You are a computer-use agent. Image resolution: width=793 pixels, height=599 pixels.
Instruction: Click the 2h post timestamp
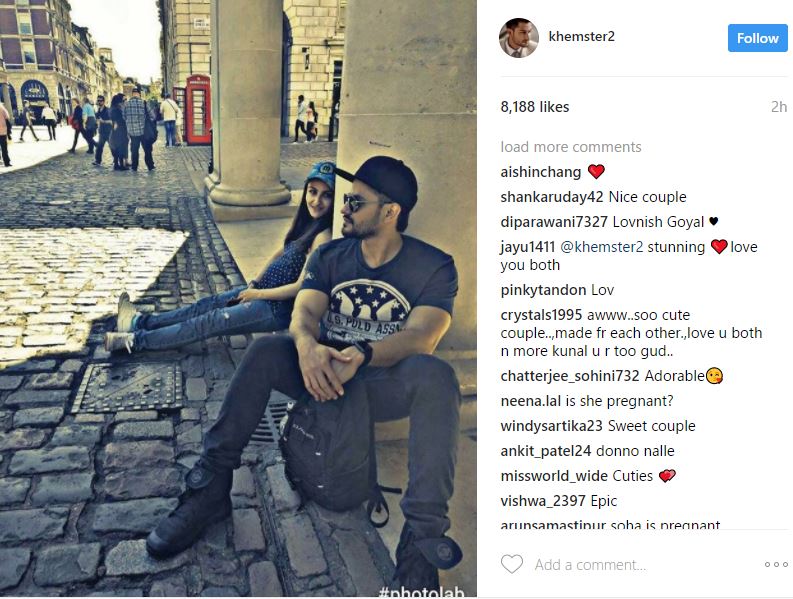779,107
